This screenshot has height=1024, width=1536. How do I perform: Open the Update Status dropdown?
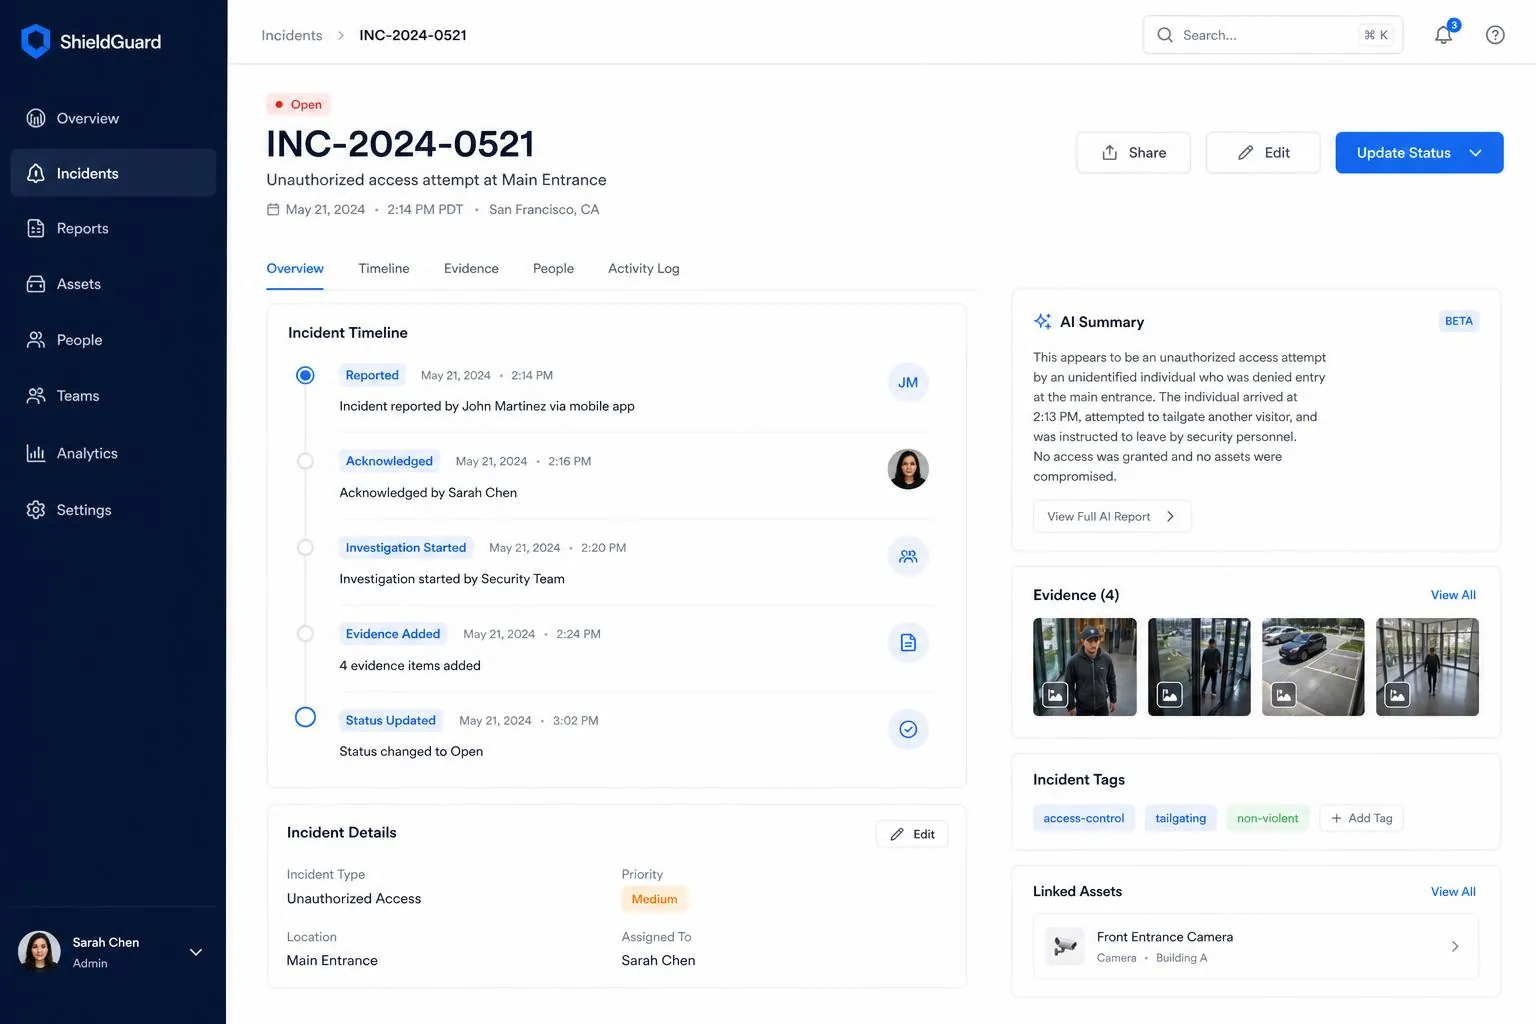pos(1419,153)
